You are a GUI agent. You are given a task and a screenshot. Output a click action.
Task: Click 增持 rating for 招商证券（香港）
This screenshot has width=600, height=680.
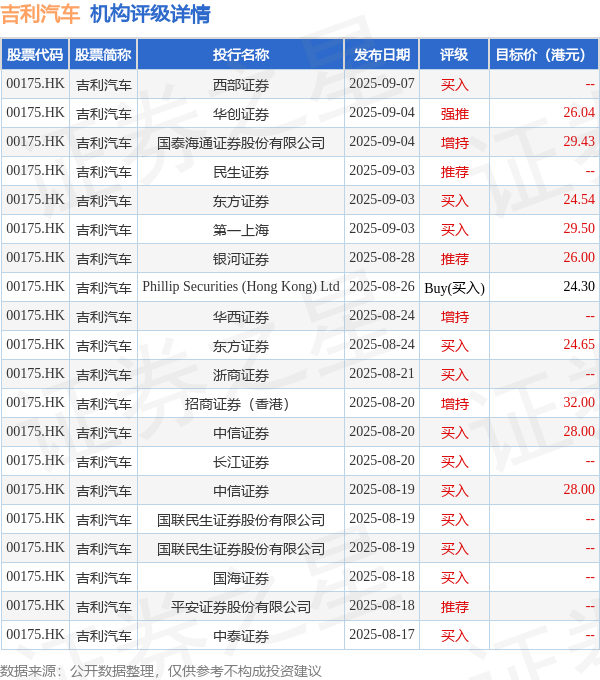pyautogui.click(x=454, y=404)
